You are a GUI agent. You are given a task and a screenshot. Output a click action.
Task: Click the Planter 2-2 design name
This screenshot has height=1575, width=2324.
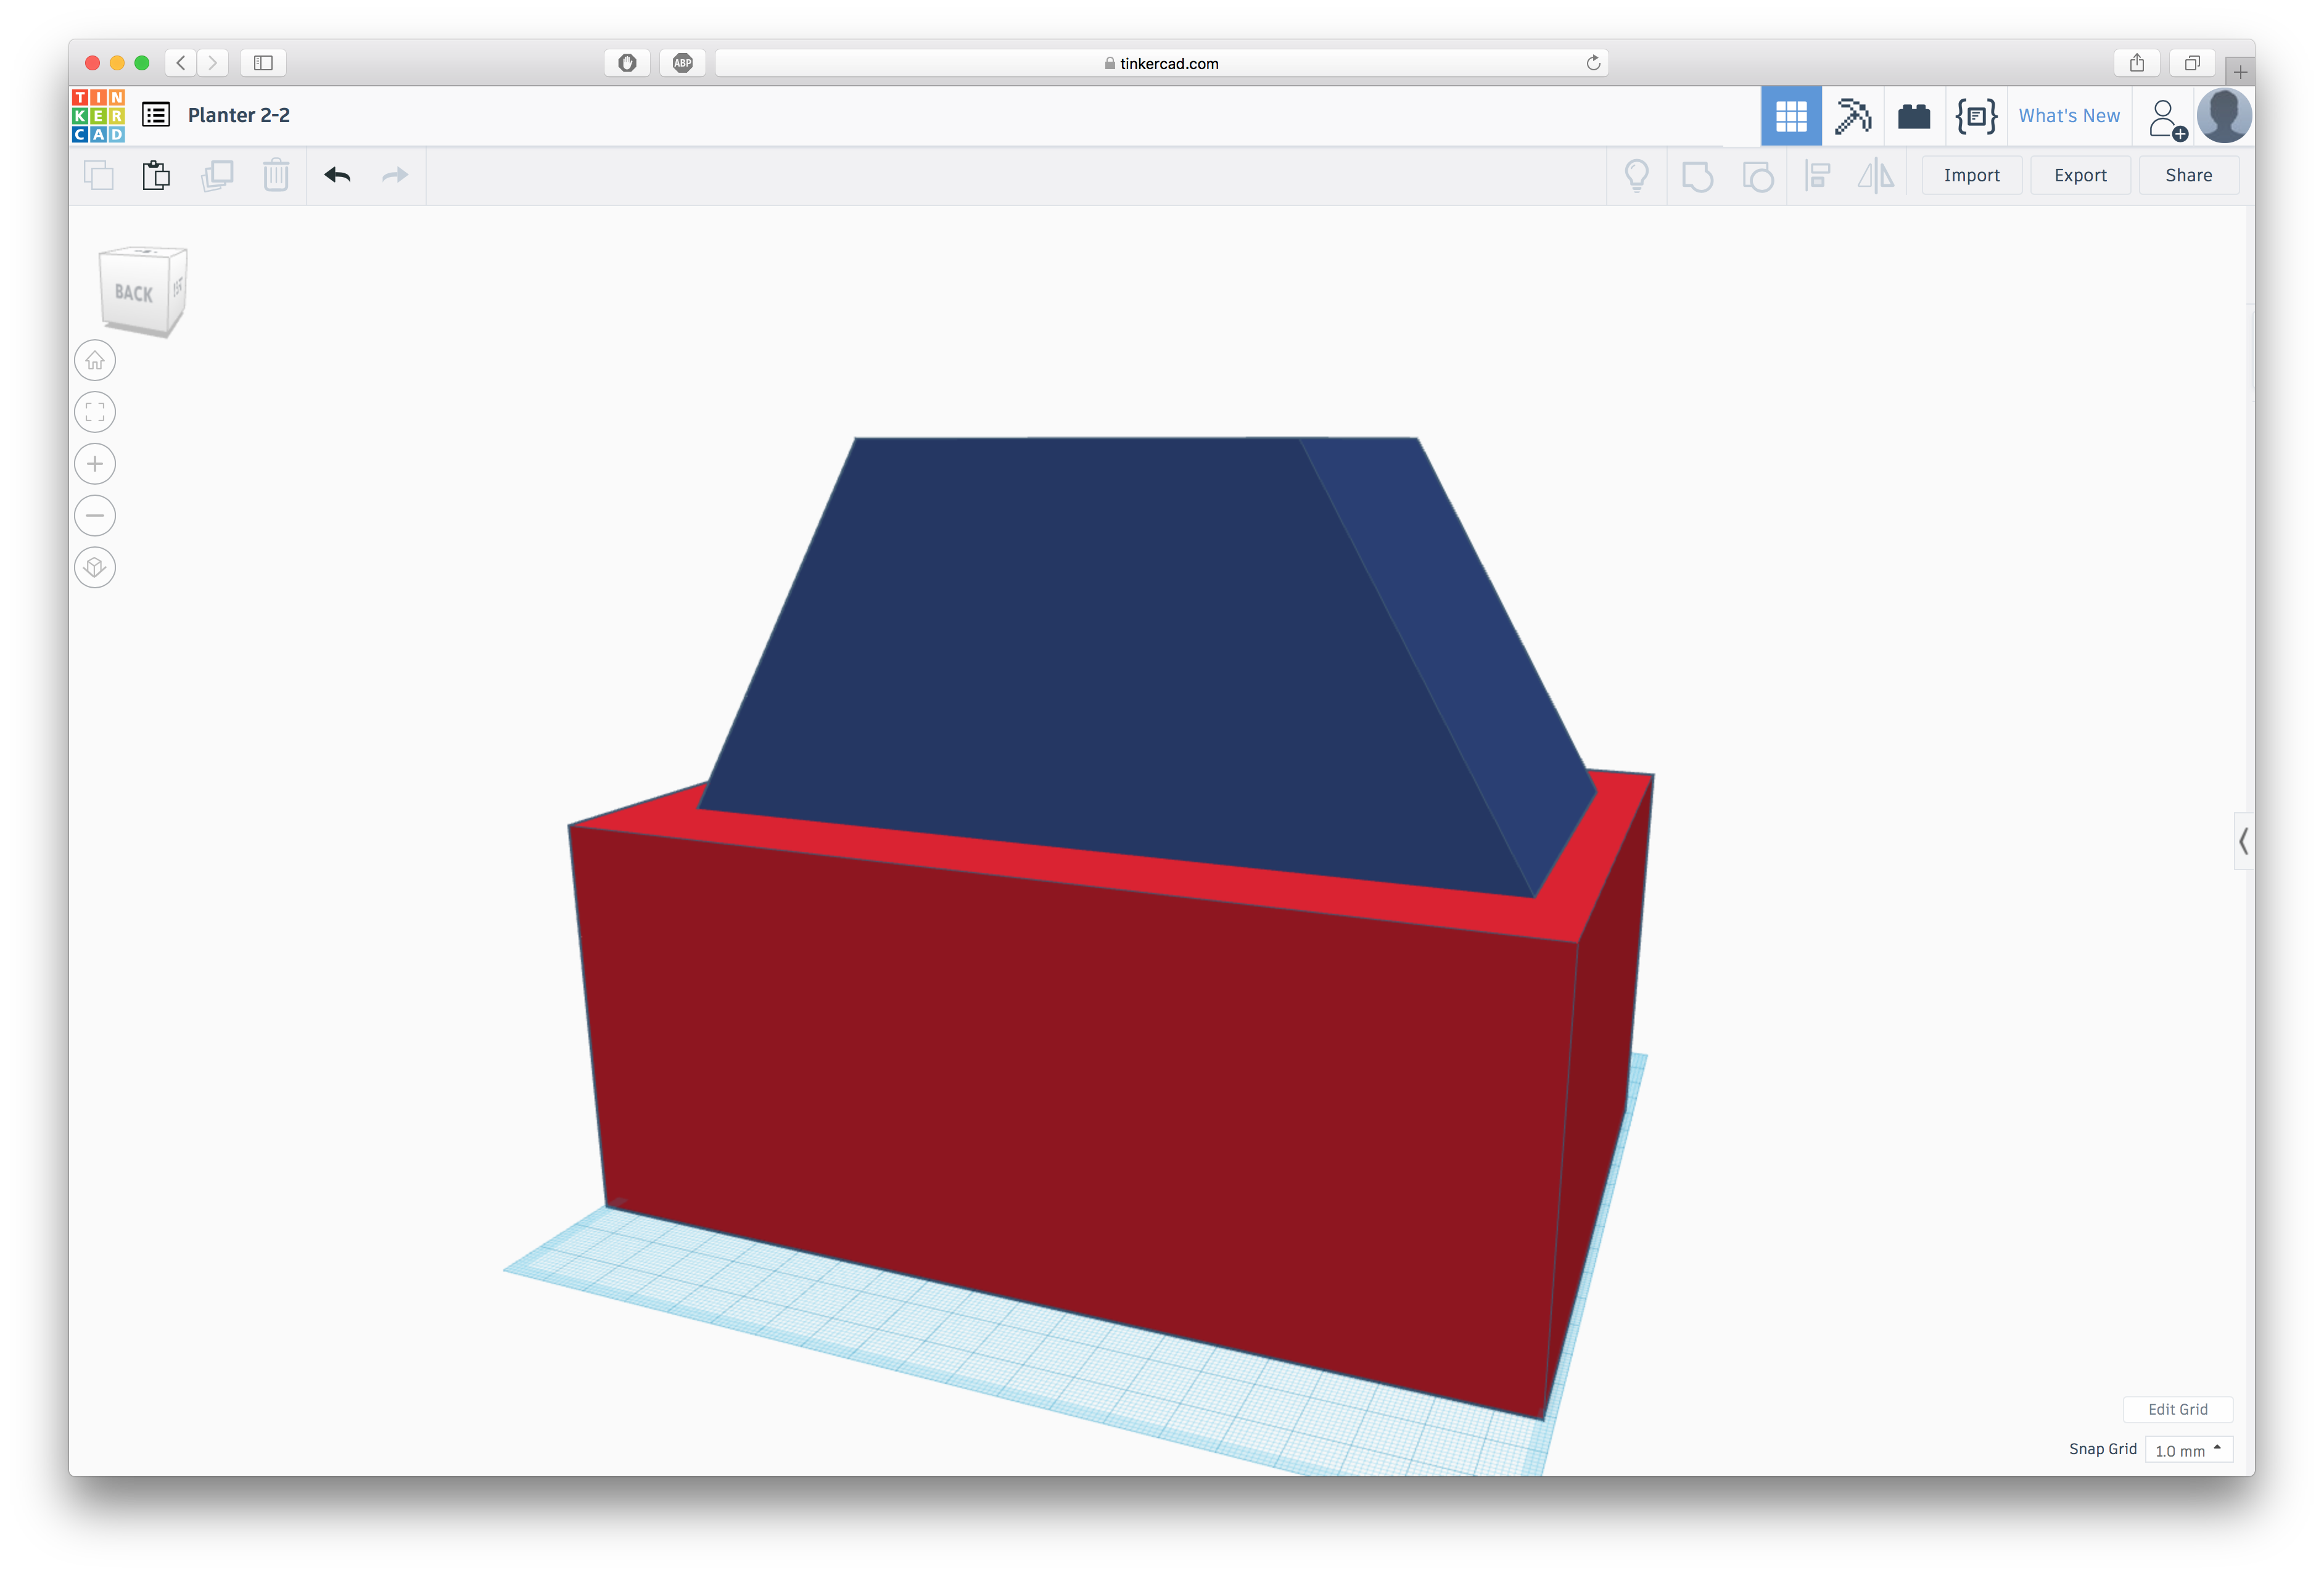tap(238, 115)
